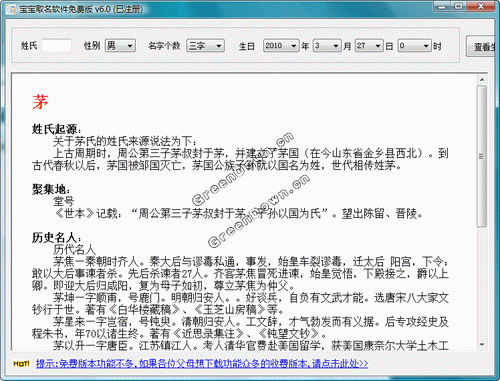Screen dimensions: 500x381
Task: Open the birth day dropdown showing 27
Action: coord(369,45)
